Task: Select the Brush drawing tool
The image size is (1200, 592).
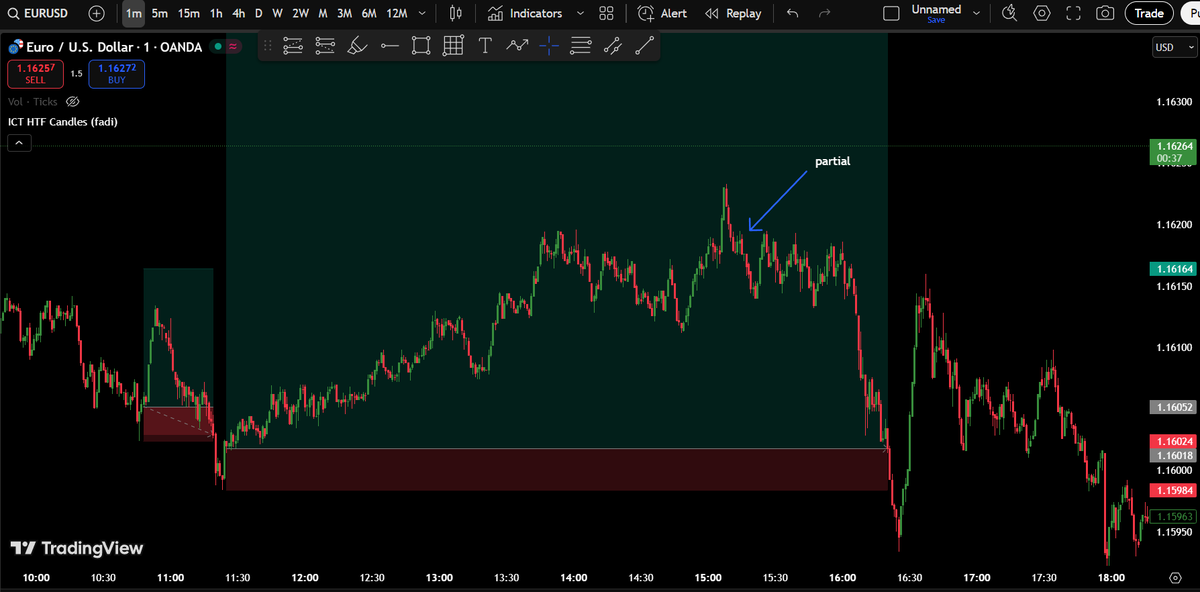Action: (x=357, y=45)
